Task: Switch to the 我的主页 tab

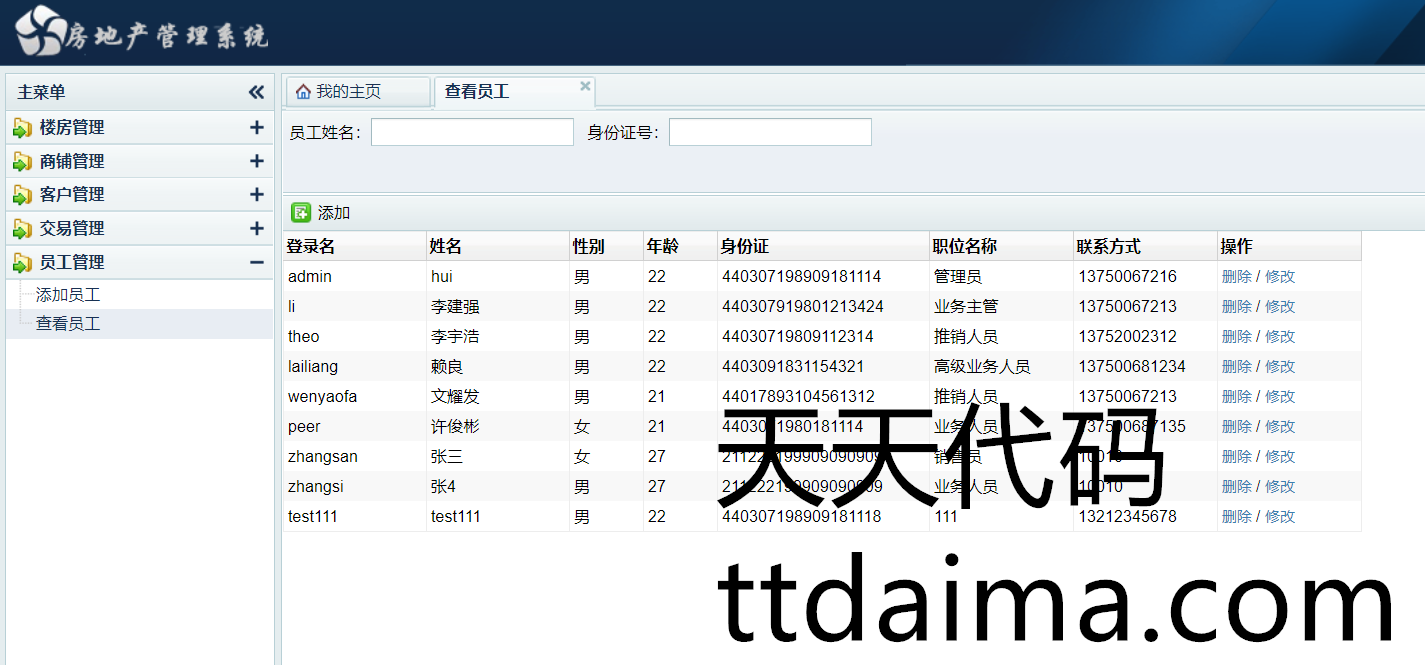Action: tap(348, 92)
